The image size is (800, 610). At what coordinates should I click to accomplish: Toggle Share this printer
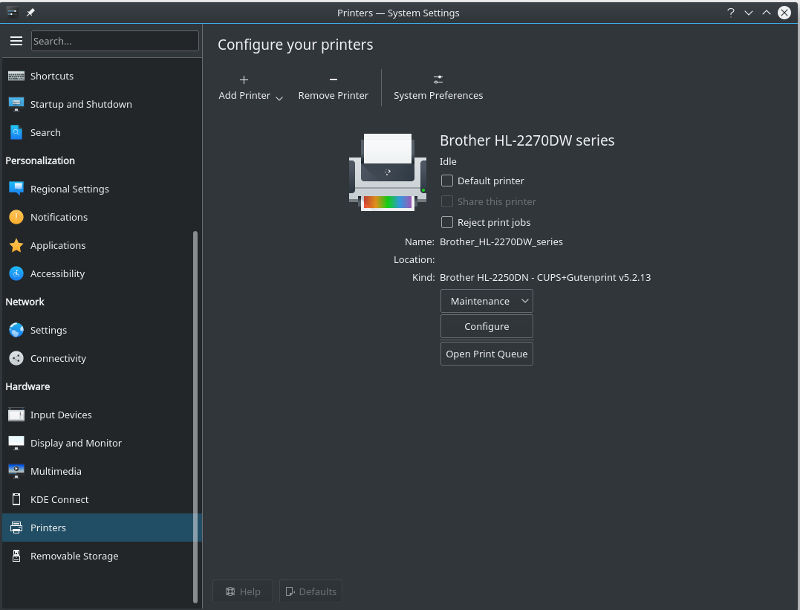coord(446,201)
